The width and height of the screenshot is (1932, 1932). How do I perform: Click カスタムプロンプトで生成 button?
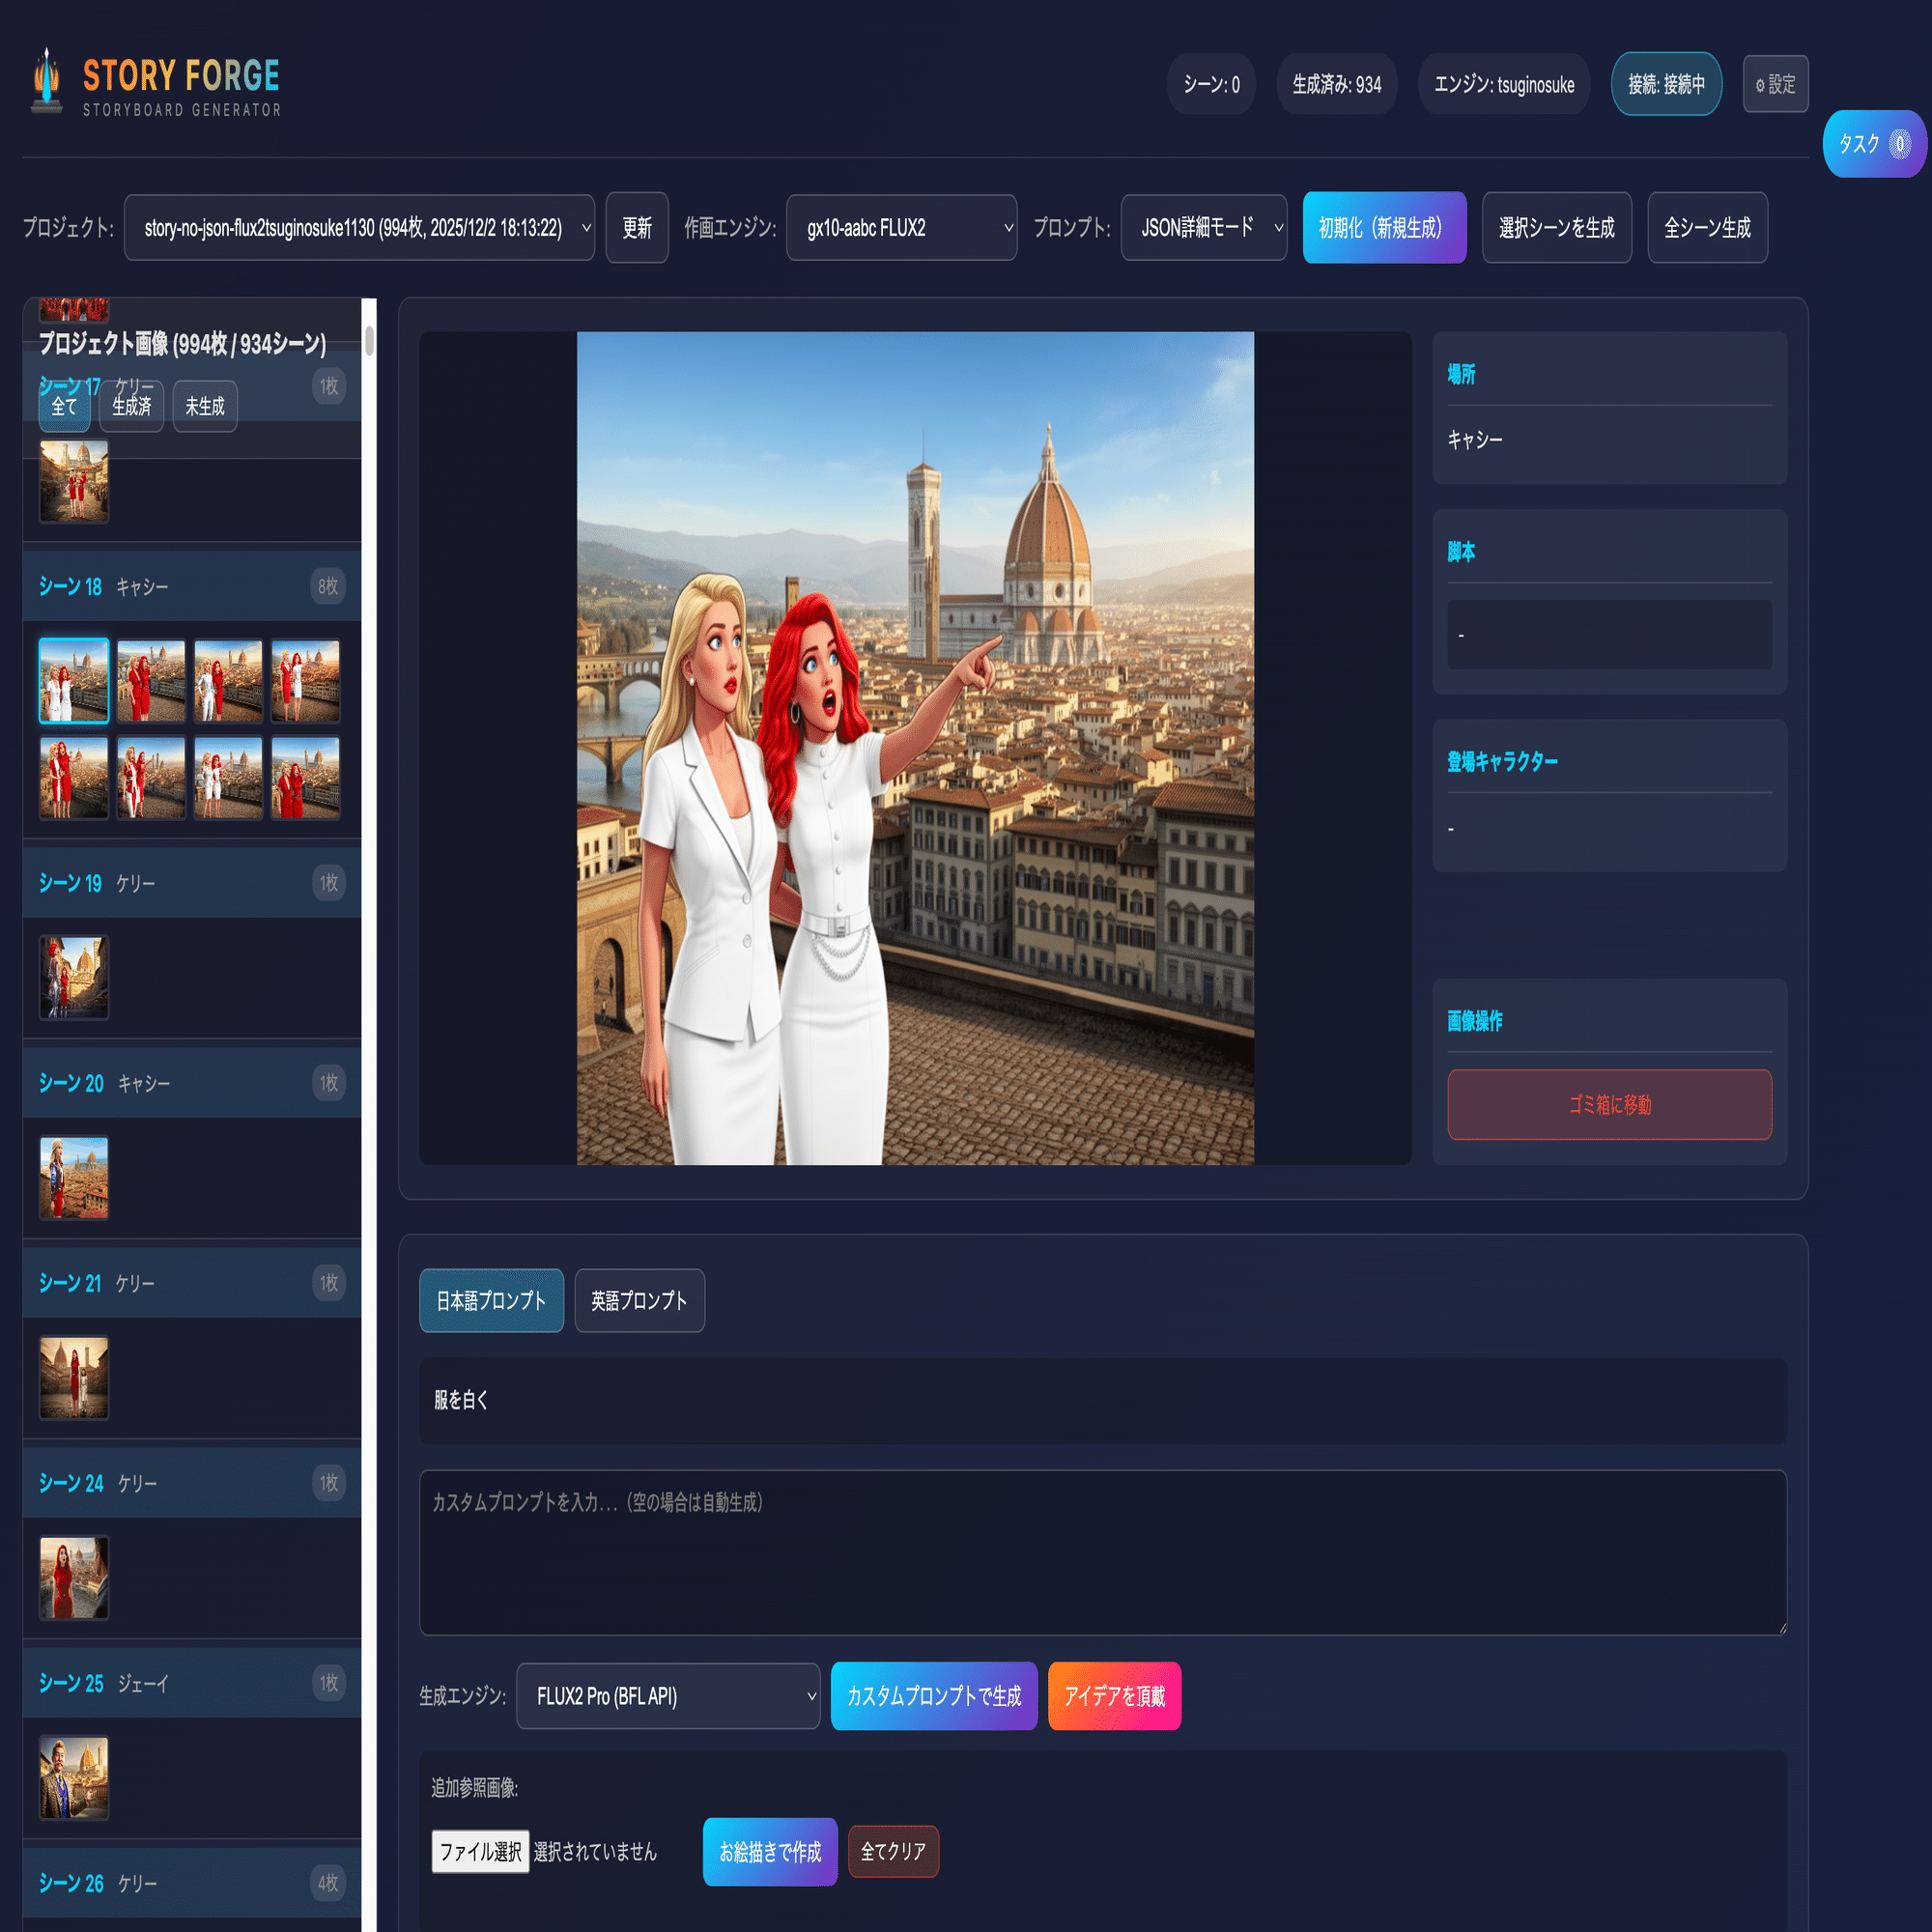[933, 1696]
